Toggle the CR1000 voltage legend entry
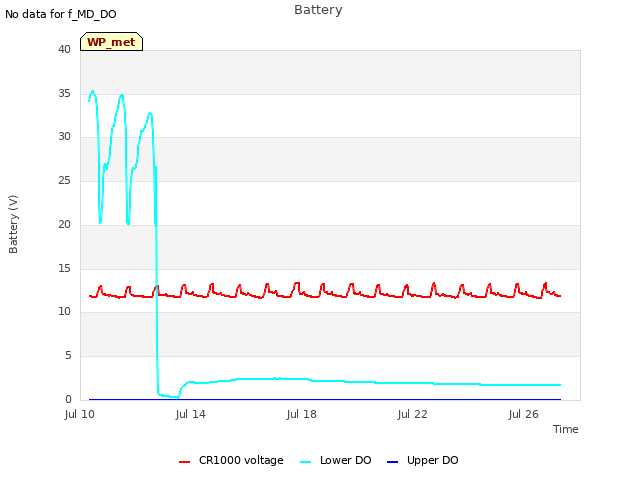This screenshot has width=640, height=480. [x=231, y=460]
